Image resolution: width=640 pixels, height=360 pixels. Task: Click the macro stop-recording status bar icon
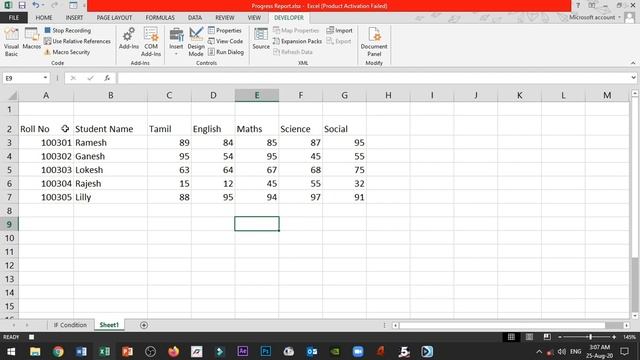click(31, 337)
